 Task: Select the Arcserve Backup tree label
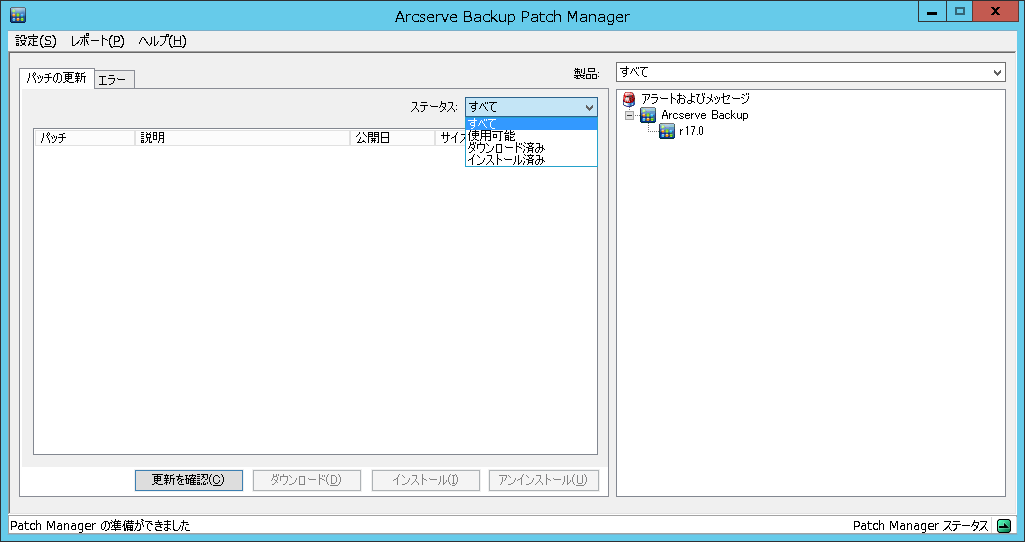tap(705, 115)
